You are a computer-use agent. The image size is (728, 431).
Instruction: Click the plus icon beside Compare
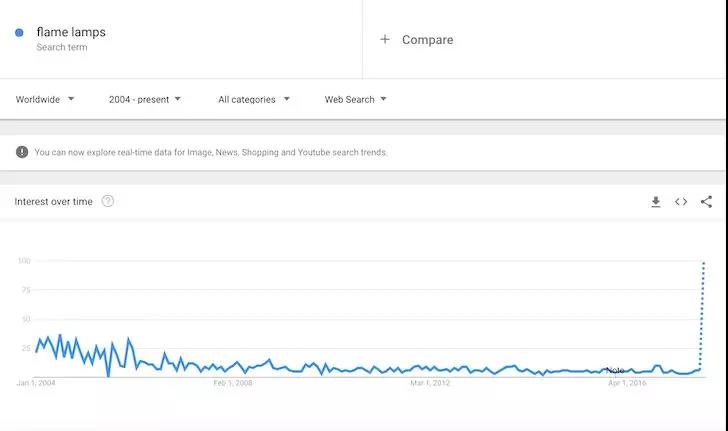point(385,40)
